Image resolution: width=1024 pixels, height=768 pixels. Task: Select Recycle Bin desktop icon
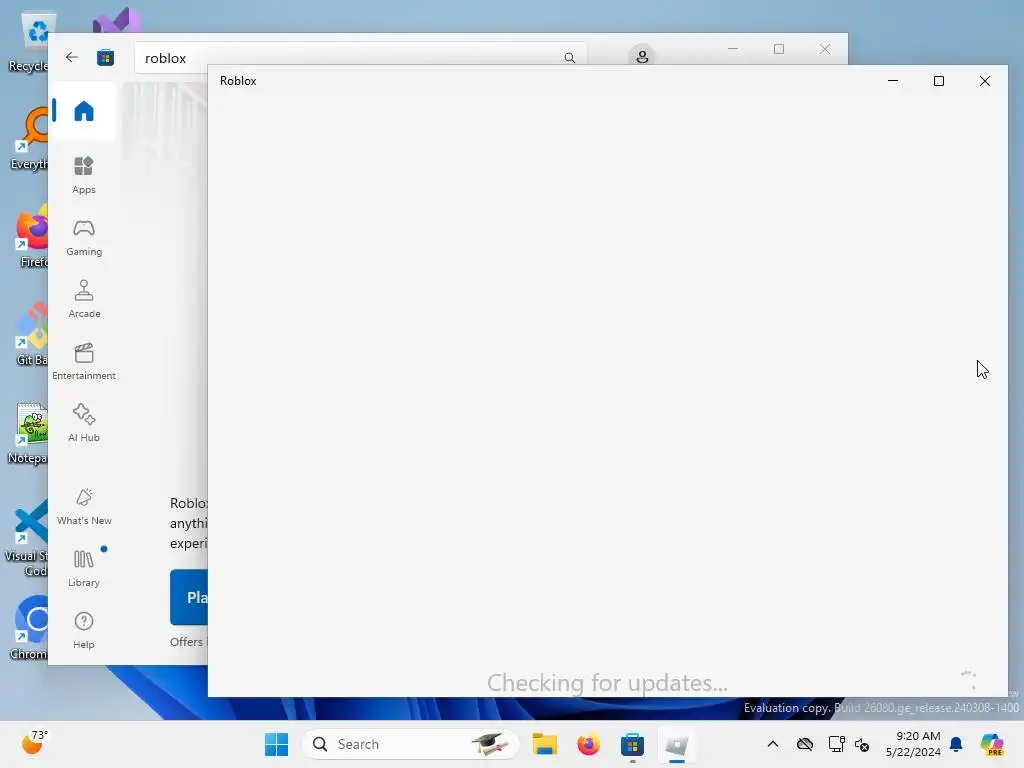(x=29, y=42)
